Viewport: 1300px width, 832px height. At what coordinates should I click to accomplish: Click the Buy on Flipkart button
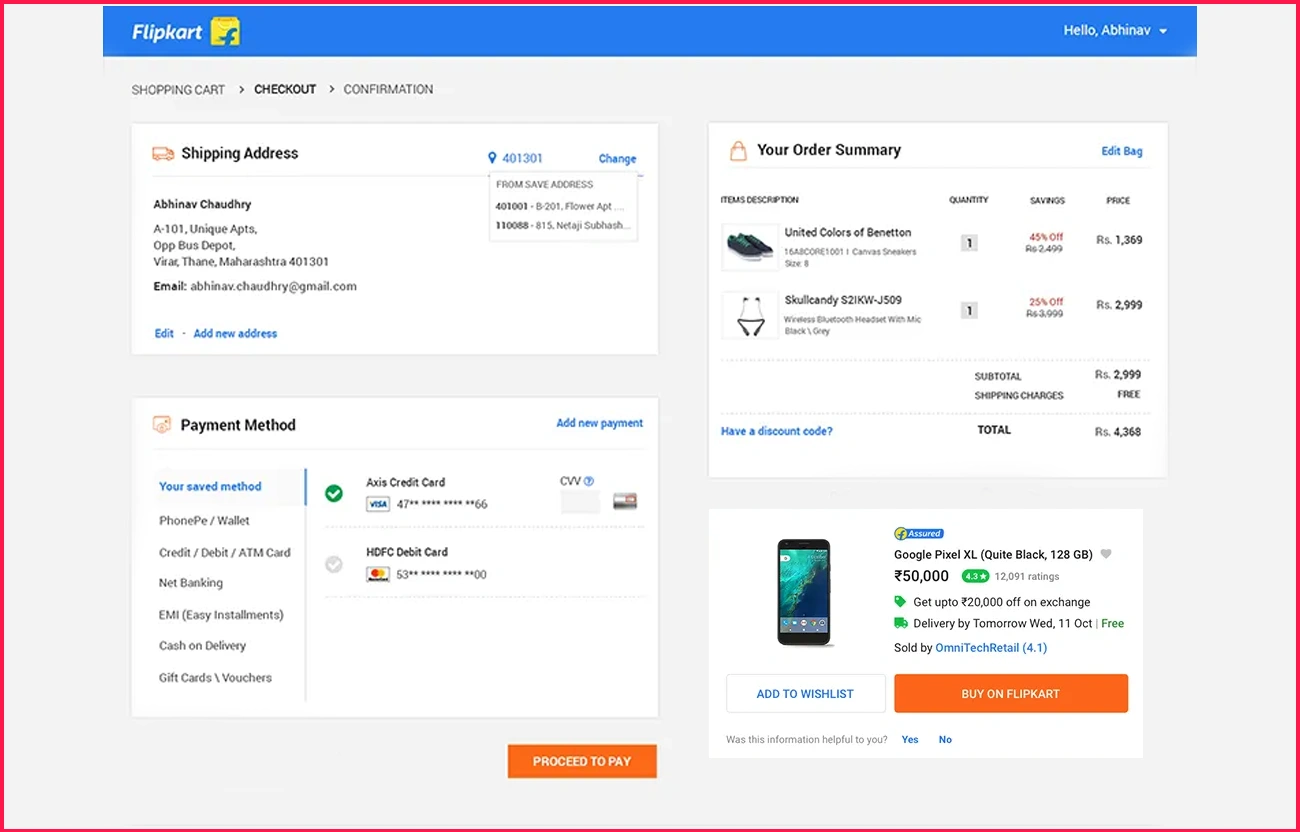coord(1010,693)
